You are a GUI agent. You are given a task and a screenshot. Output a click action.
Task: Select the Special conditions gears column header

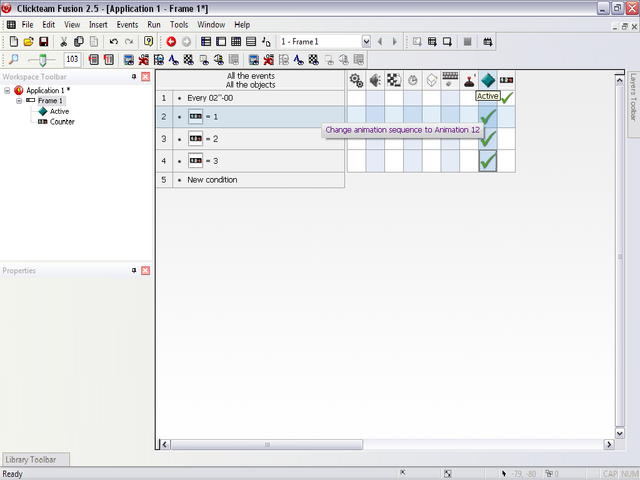tap(356, 80)
